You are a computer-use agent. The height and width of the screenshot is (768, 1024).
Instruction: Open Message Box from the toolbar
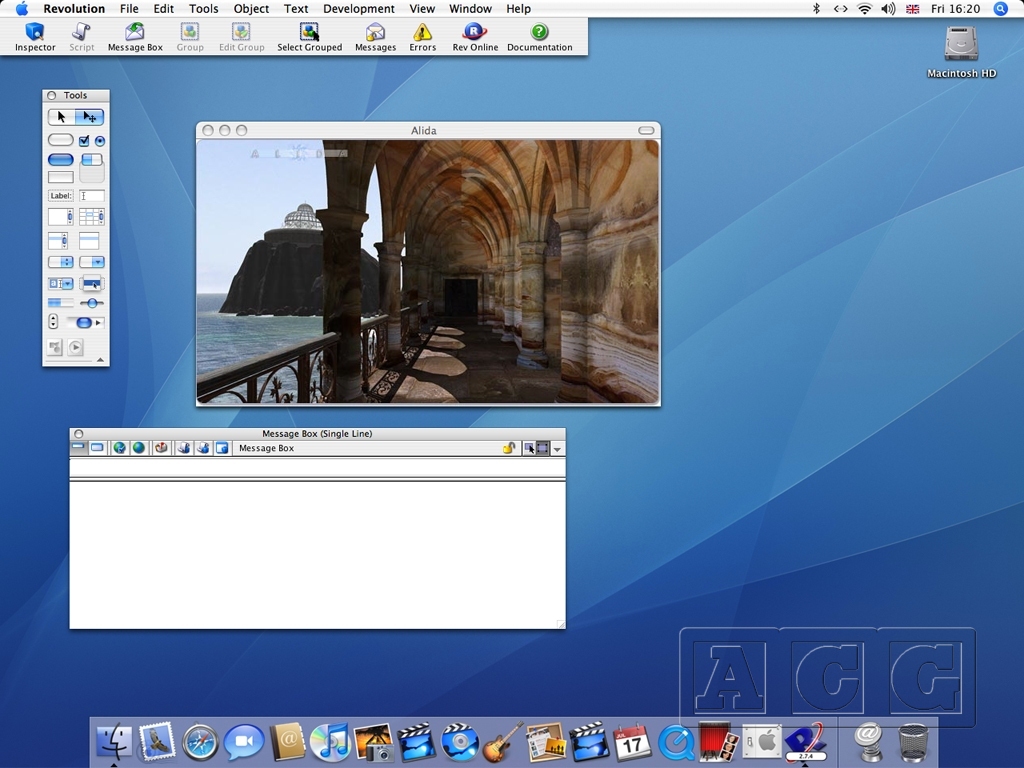pos(135,37)
